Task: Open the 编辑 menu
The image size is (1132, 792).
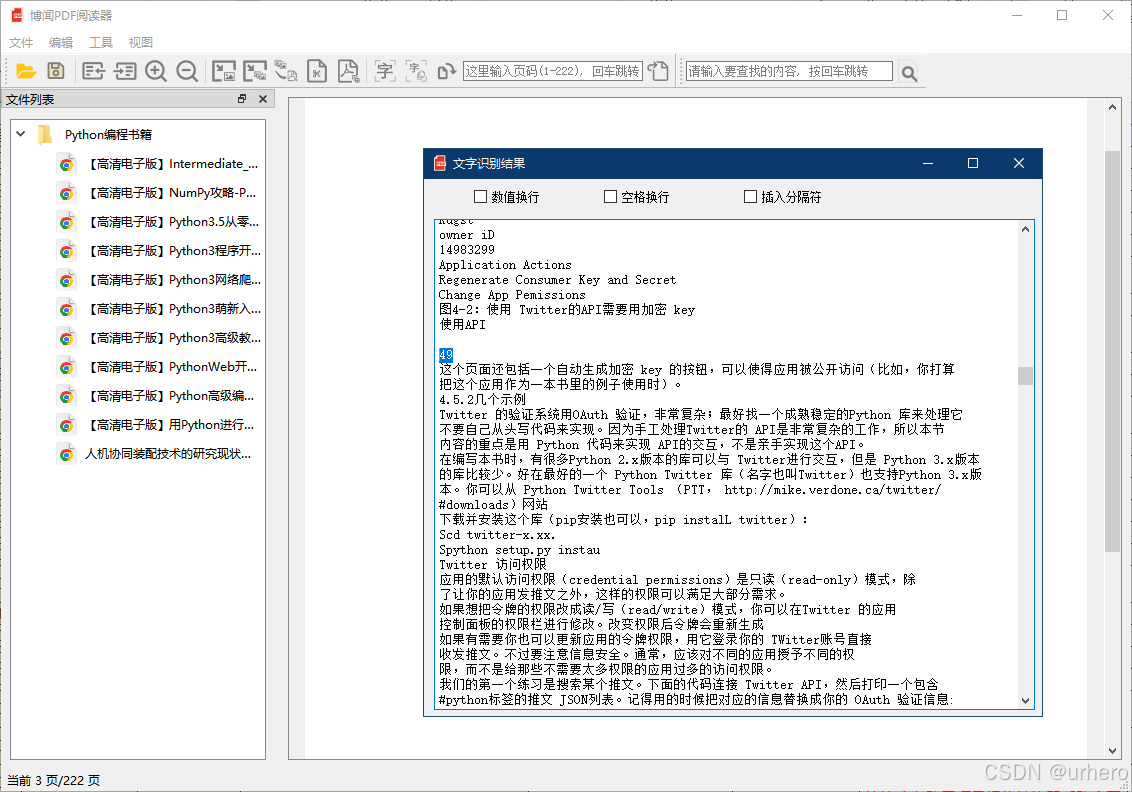Action: [61, 43]
